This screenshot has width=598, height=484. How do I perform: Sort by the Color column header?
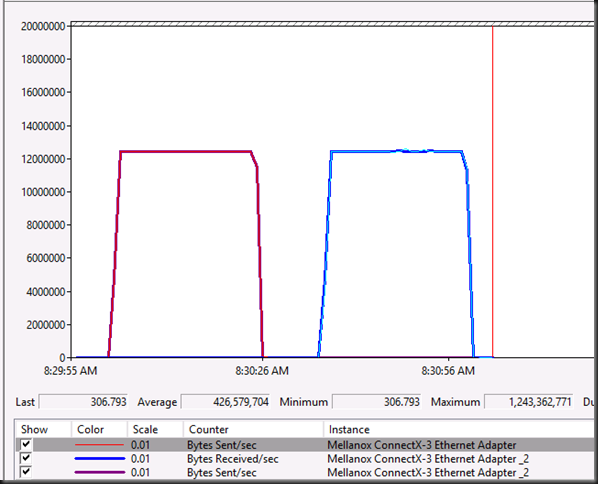[x=90, y=429]
